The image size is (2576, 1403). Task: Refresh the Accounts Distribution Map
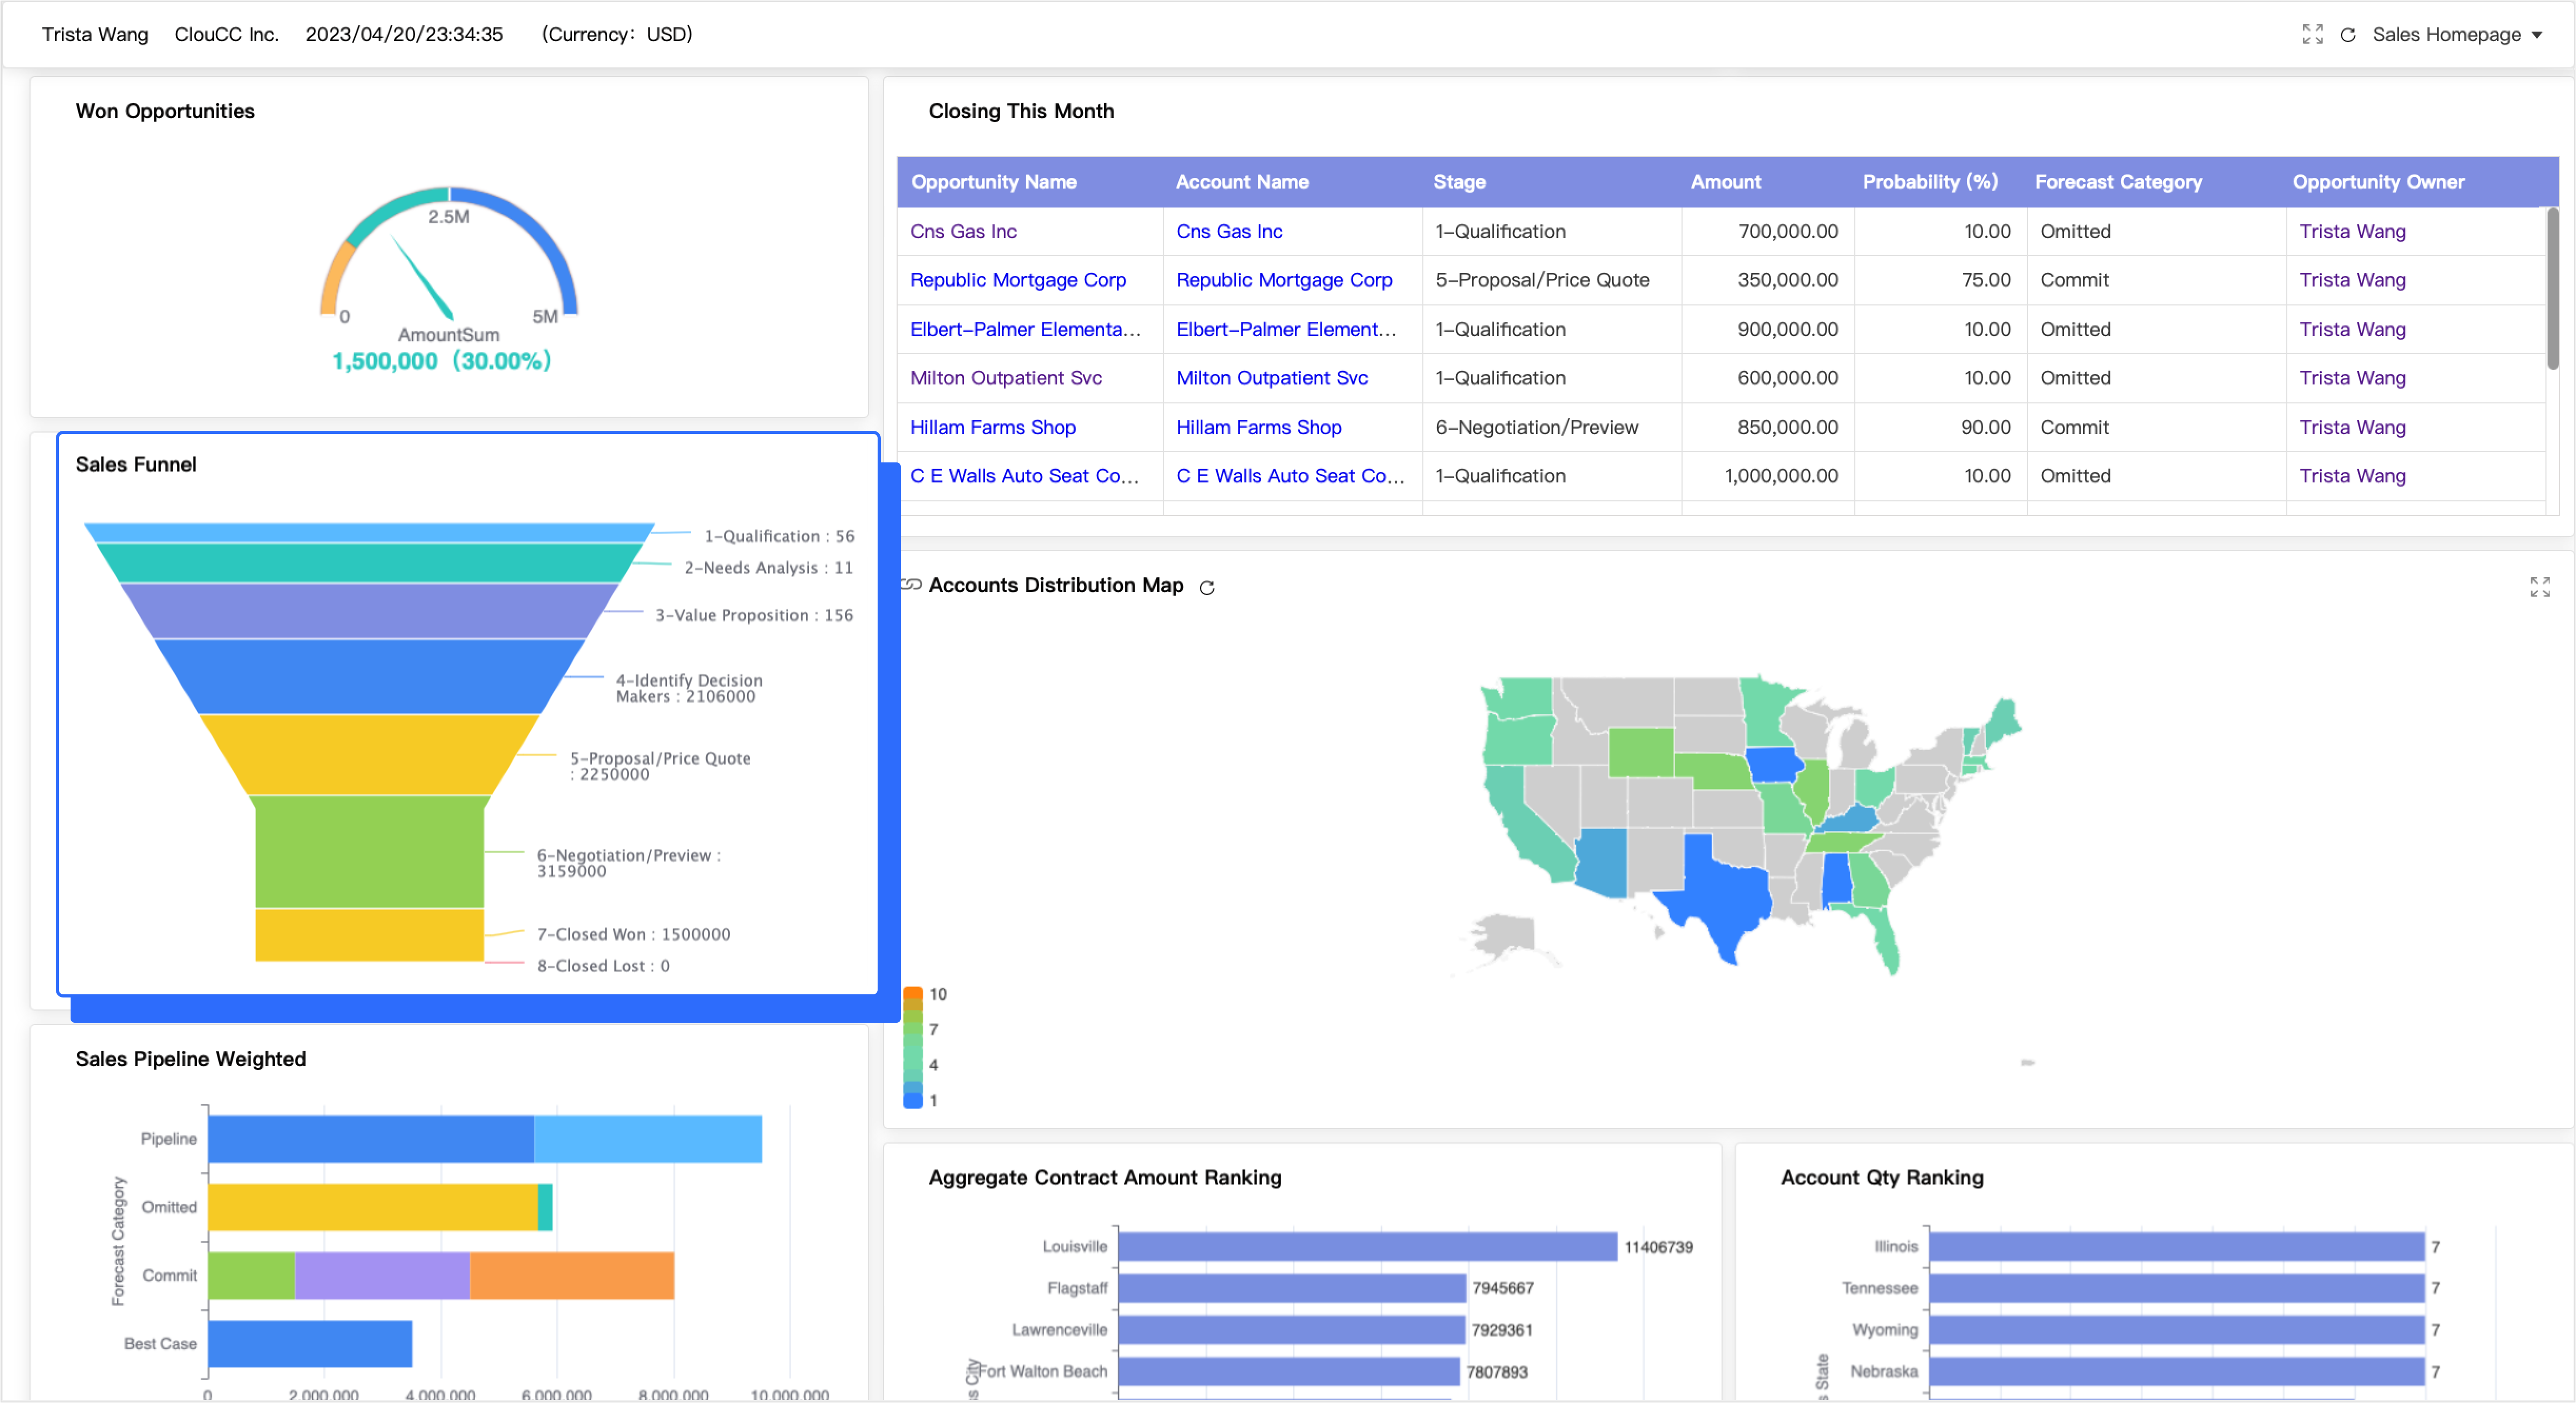[x=1207, y=588]
